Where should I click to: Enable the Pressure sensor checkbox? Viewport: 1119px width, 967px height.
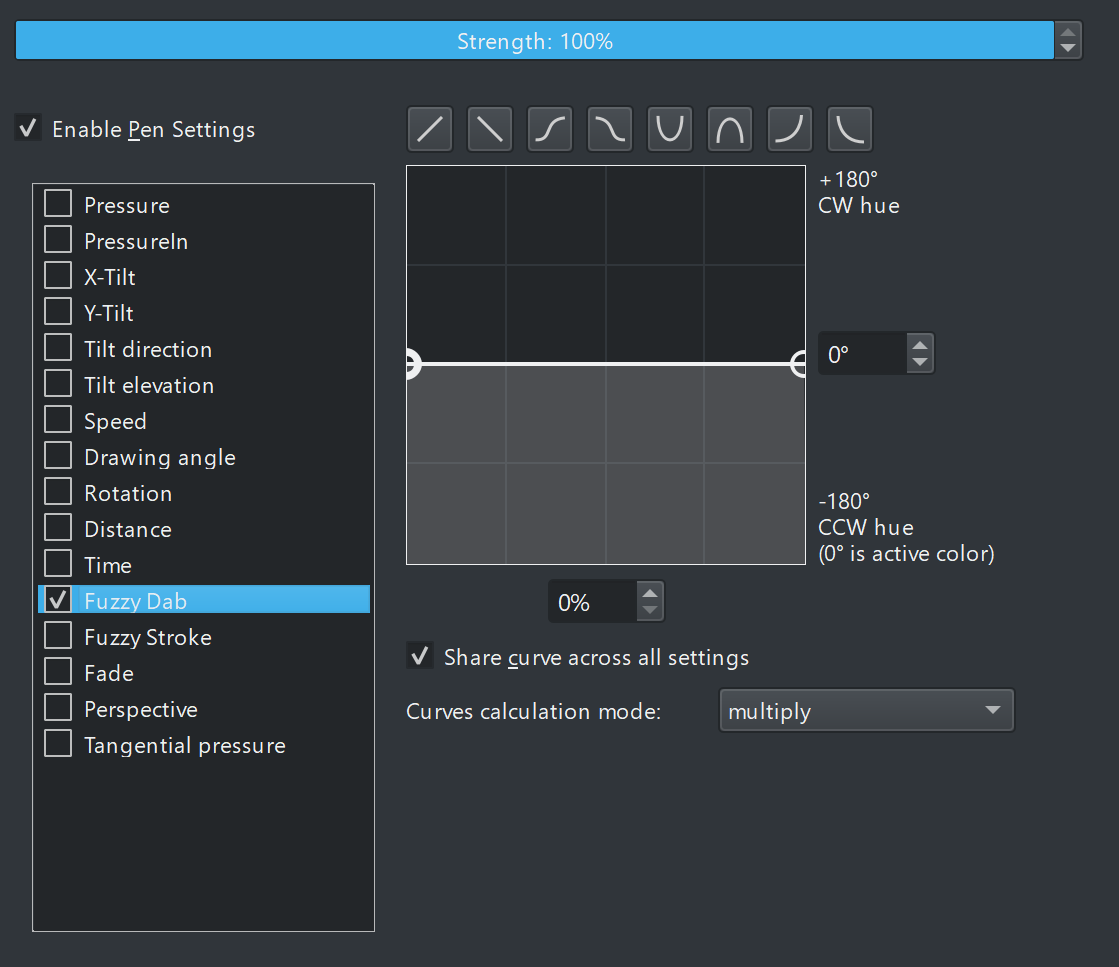pos(59,204)
